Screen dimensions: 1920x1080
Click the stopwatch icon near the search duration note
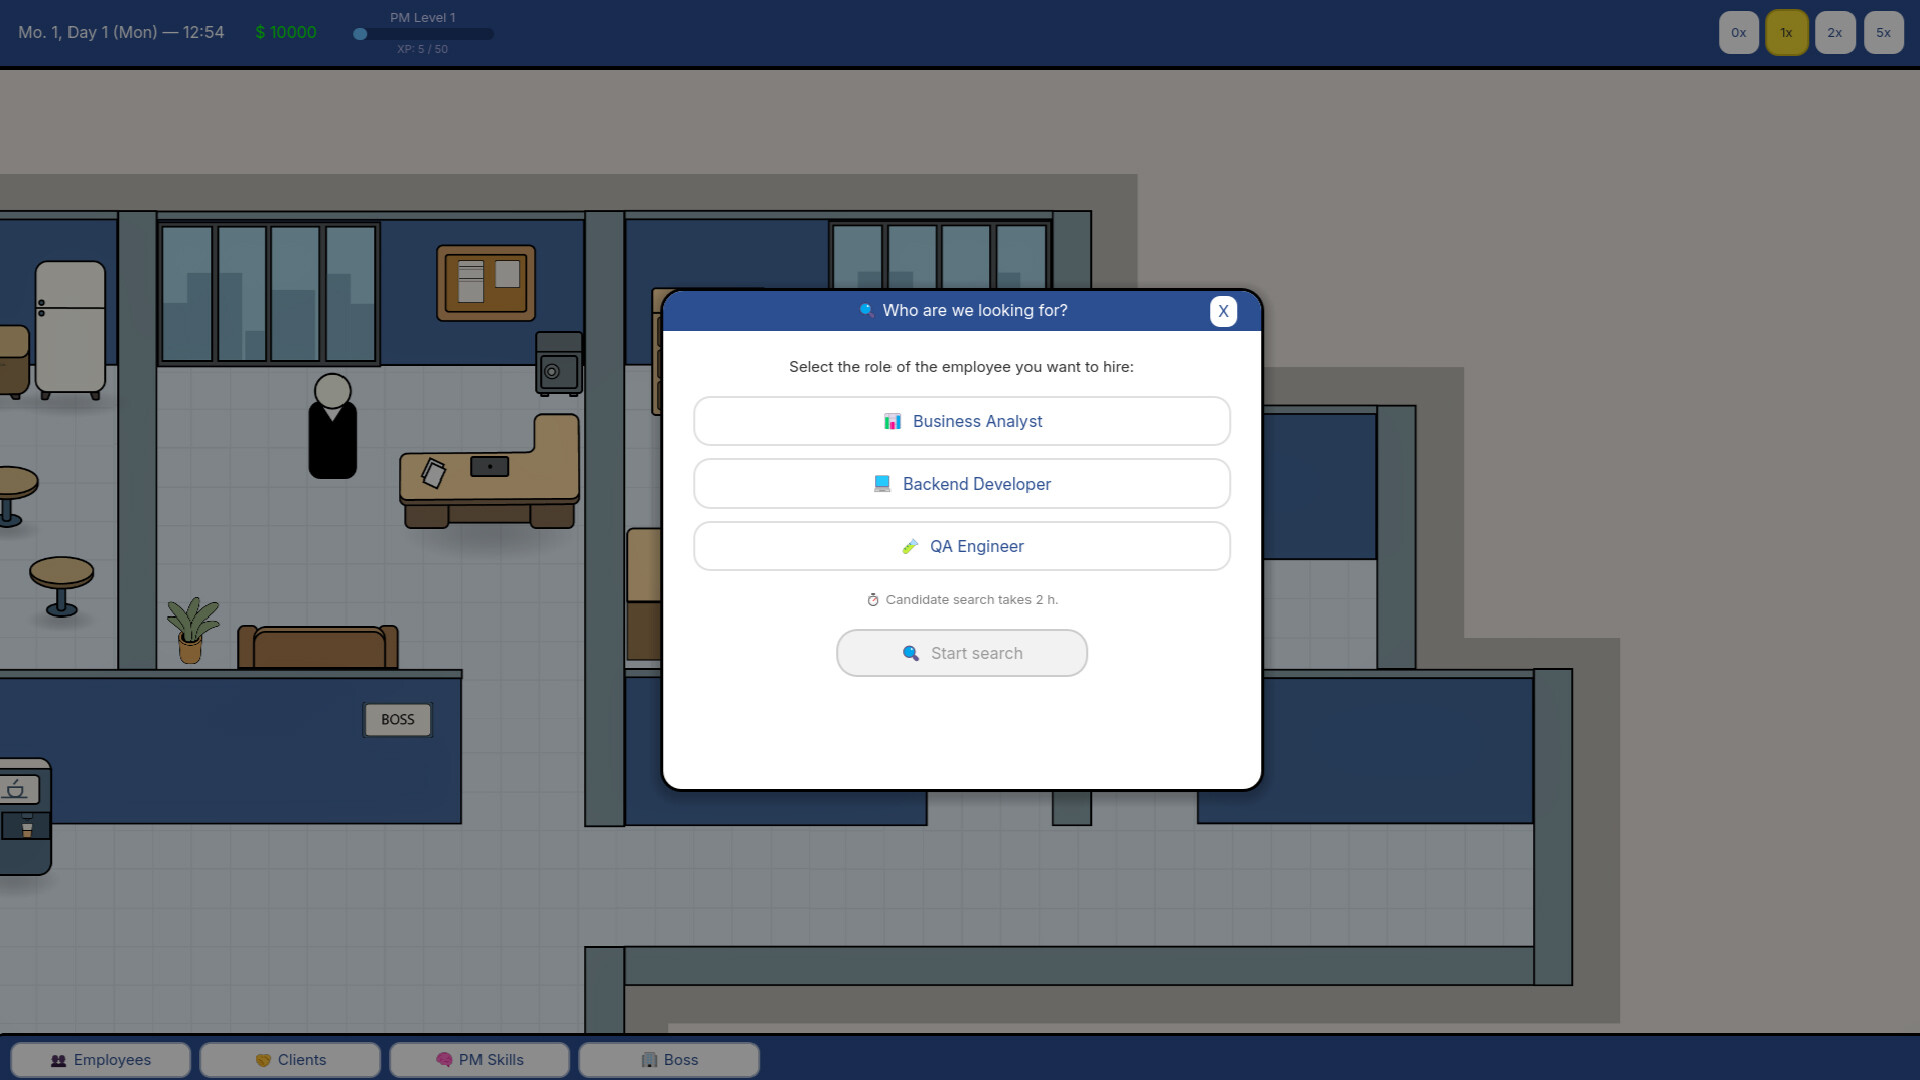pyautogui.click(x=874, y=599)
